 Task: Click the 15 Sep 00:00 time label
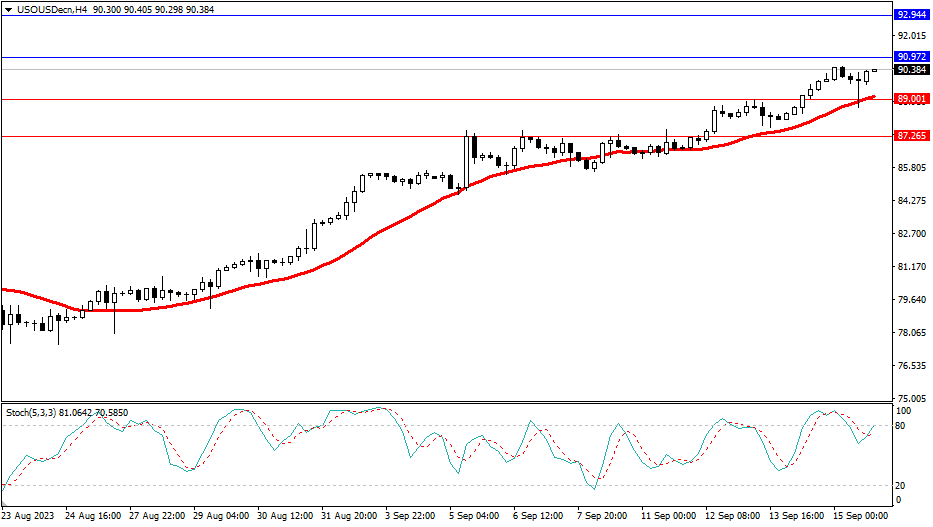pos(860,516)
